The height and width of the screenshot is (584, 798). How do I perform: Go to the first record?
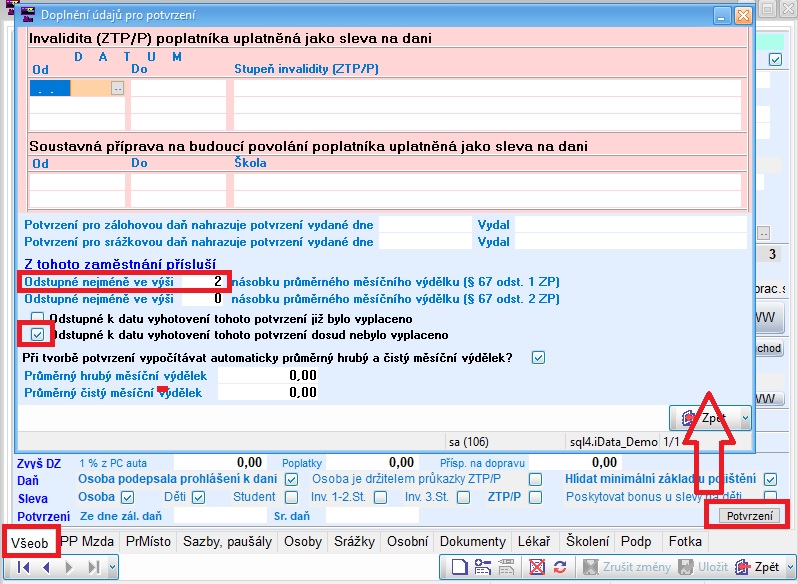pos(23,567)
